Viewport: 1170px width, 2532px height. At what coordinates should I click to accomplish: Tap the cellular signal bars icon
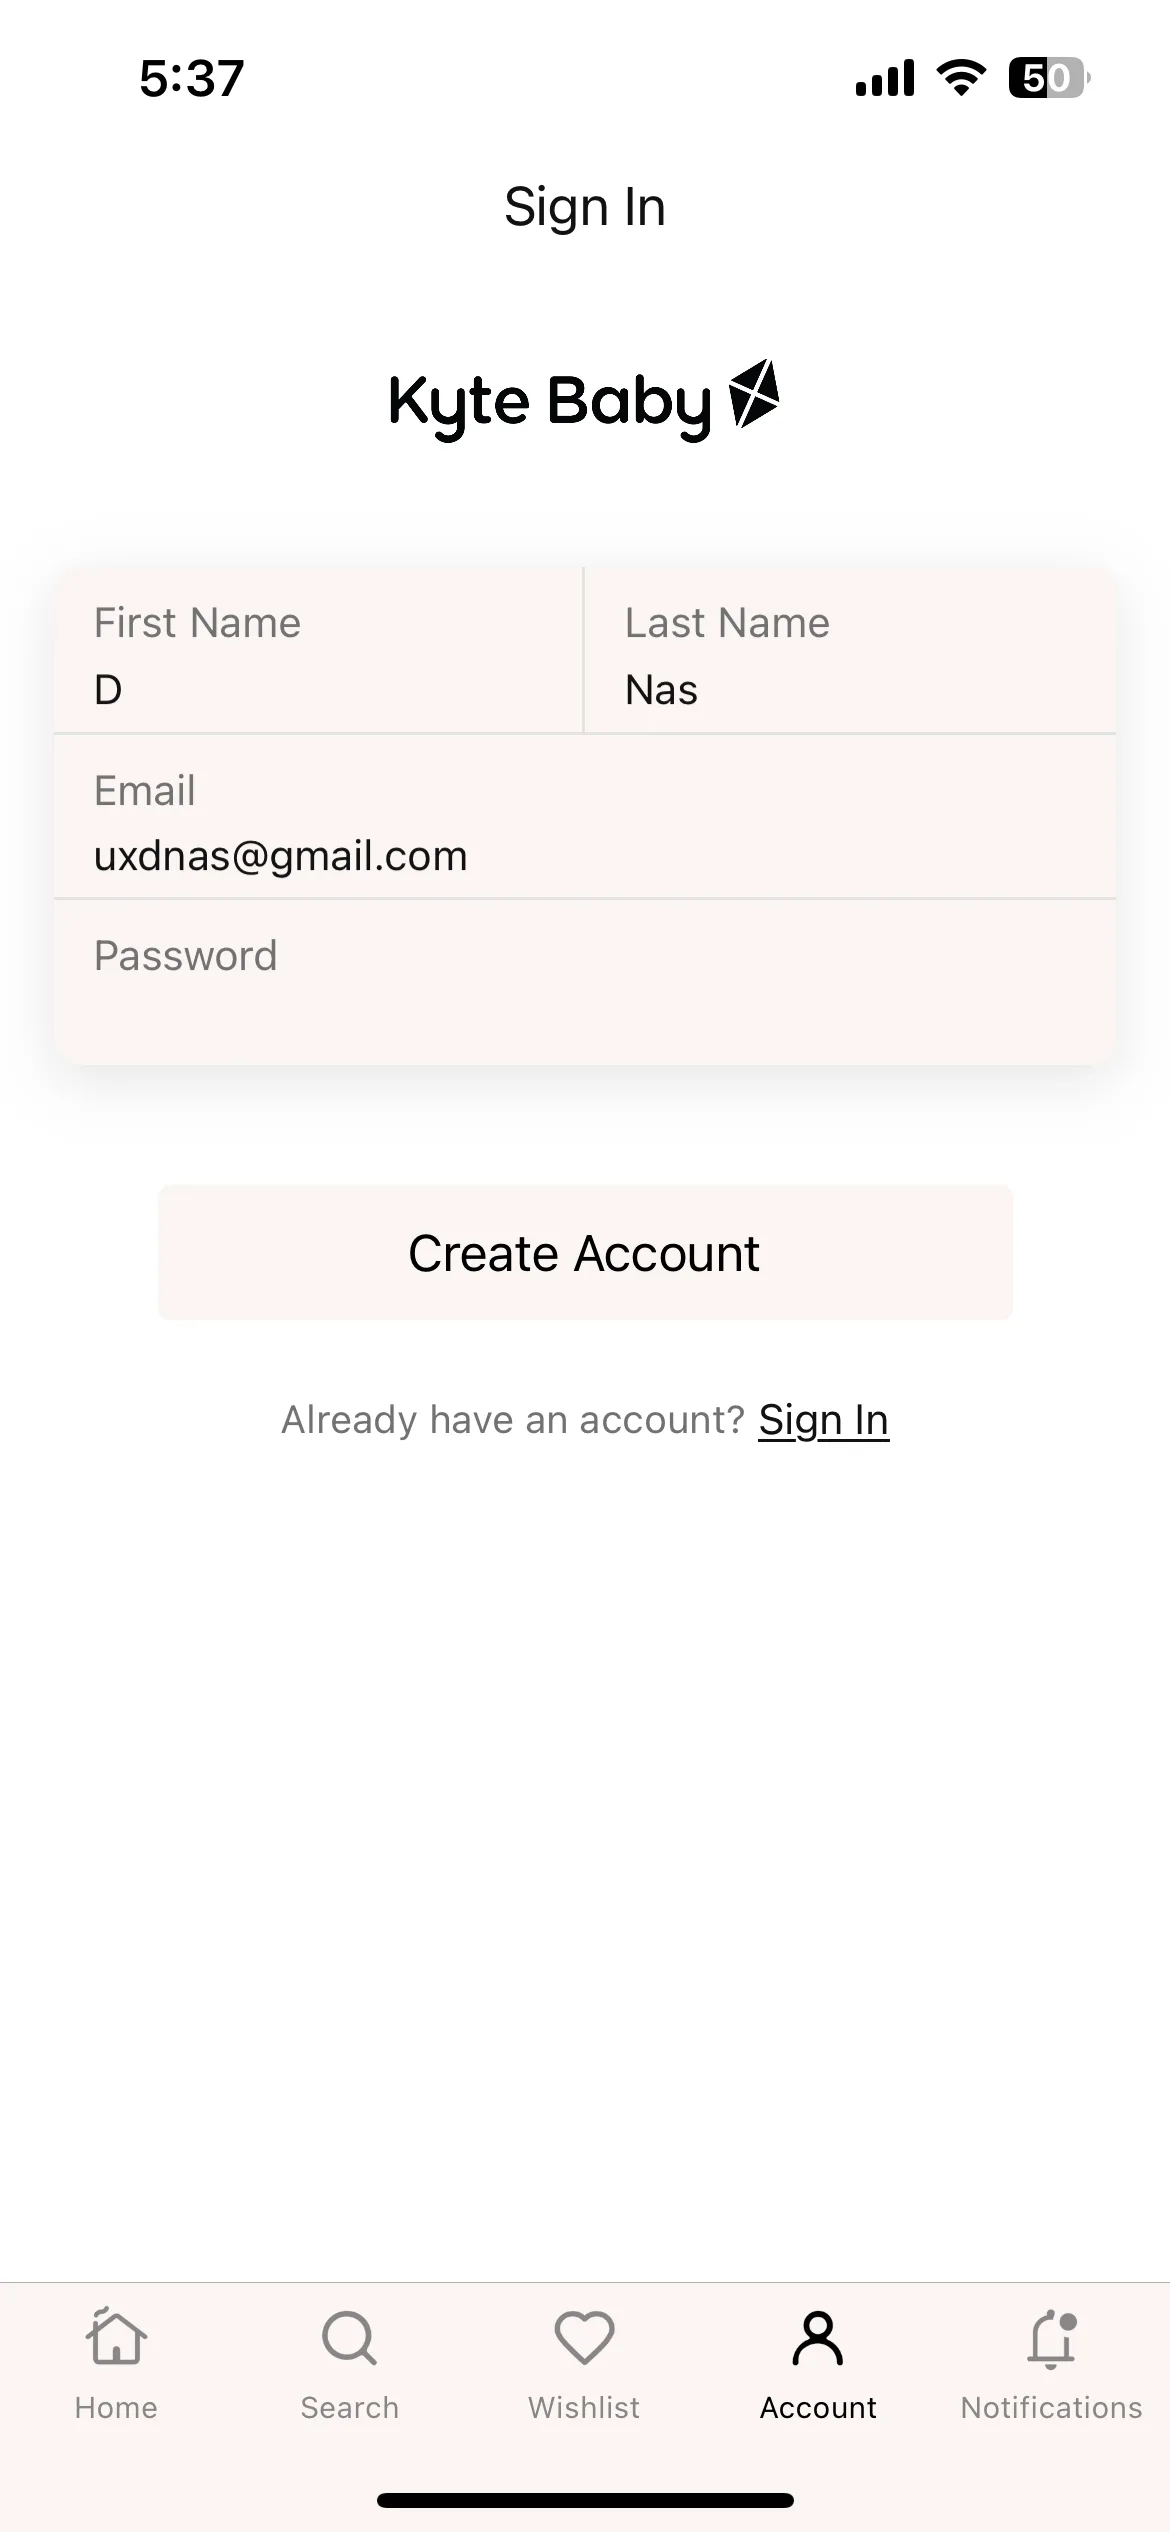tap(885, 78)
